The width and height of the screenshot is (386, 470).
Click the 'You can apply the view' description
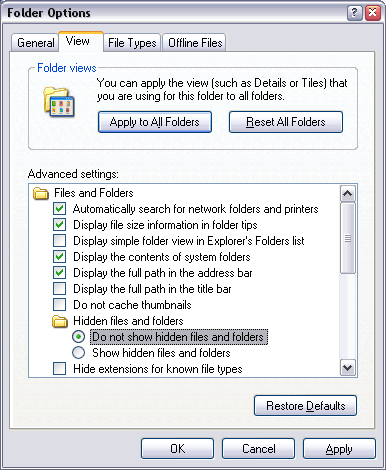[222, 89]
